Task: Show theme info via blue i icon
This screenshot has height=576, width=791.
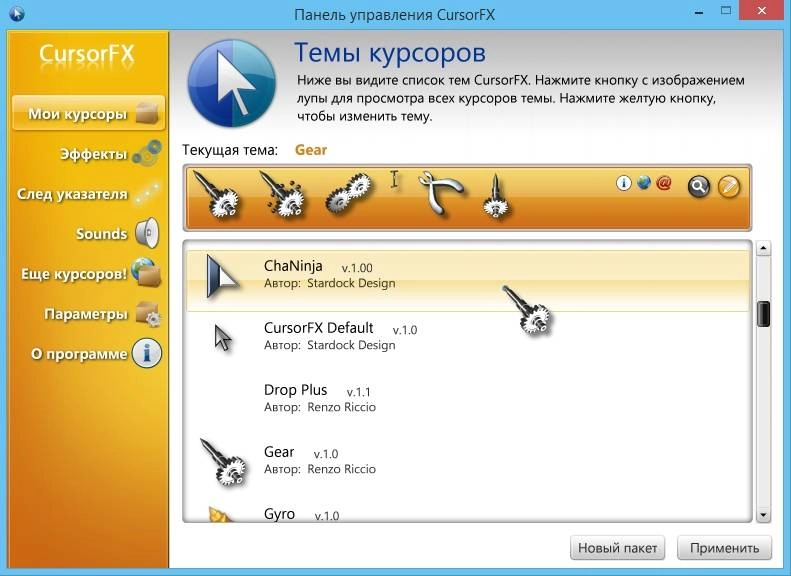Action: [624, 183]
